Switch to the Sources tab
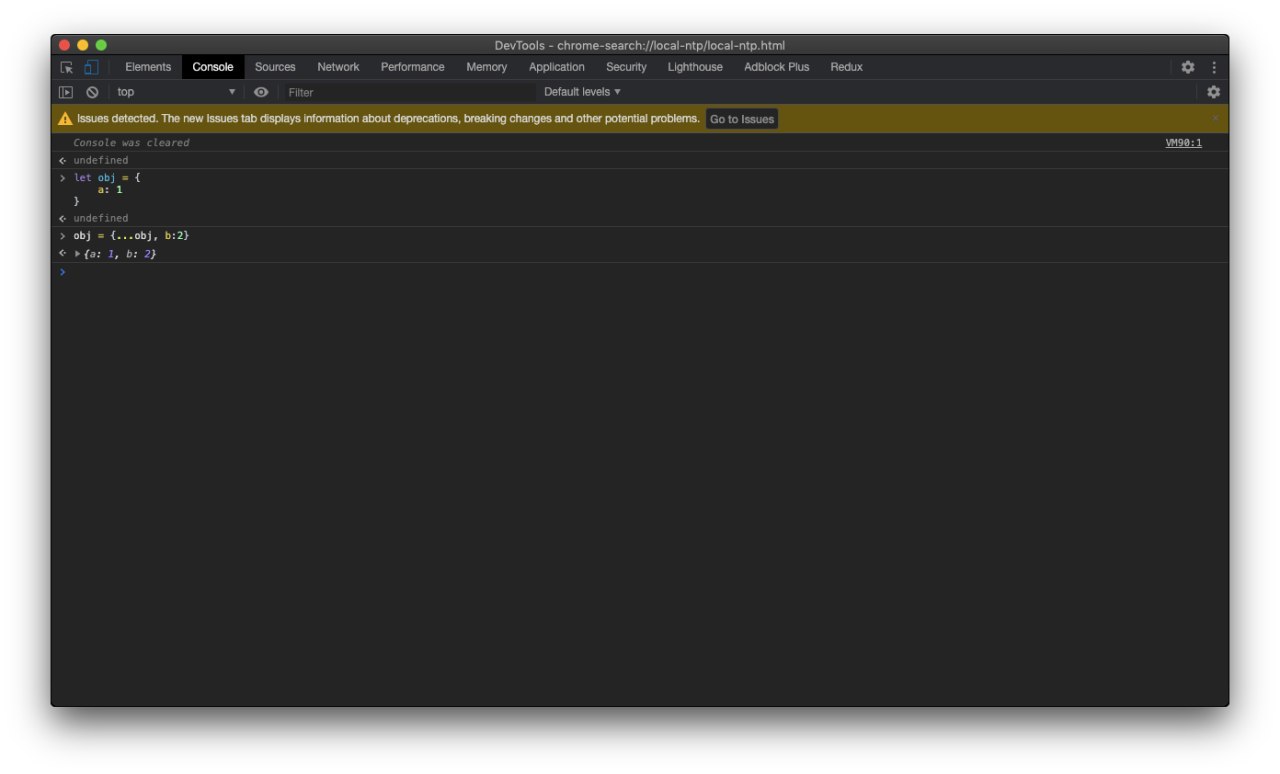 point(275,67)
